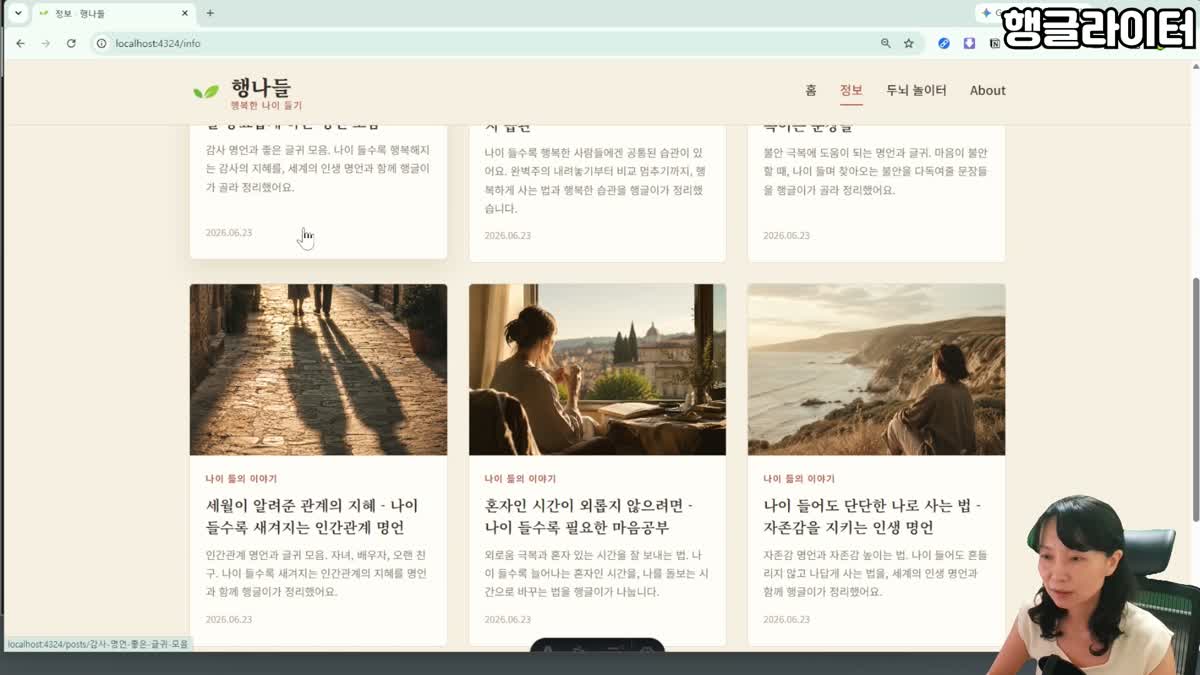Click the 감사 명언과 좋은 글귀 모음 description
The height and width of the screenshot is (675, 1200).
[x=318, y=169]
